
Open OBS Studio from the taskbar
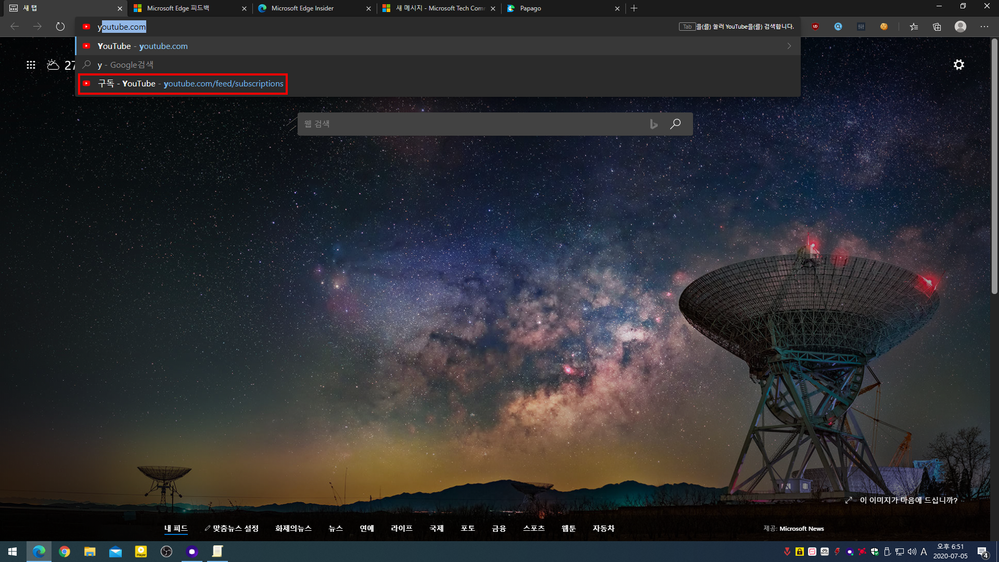pos(166,551)
